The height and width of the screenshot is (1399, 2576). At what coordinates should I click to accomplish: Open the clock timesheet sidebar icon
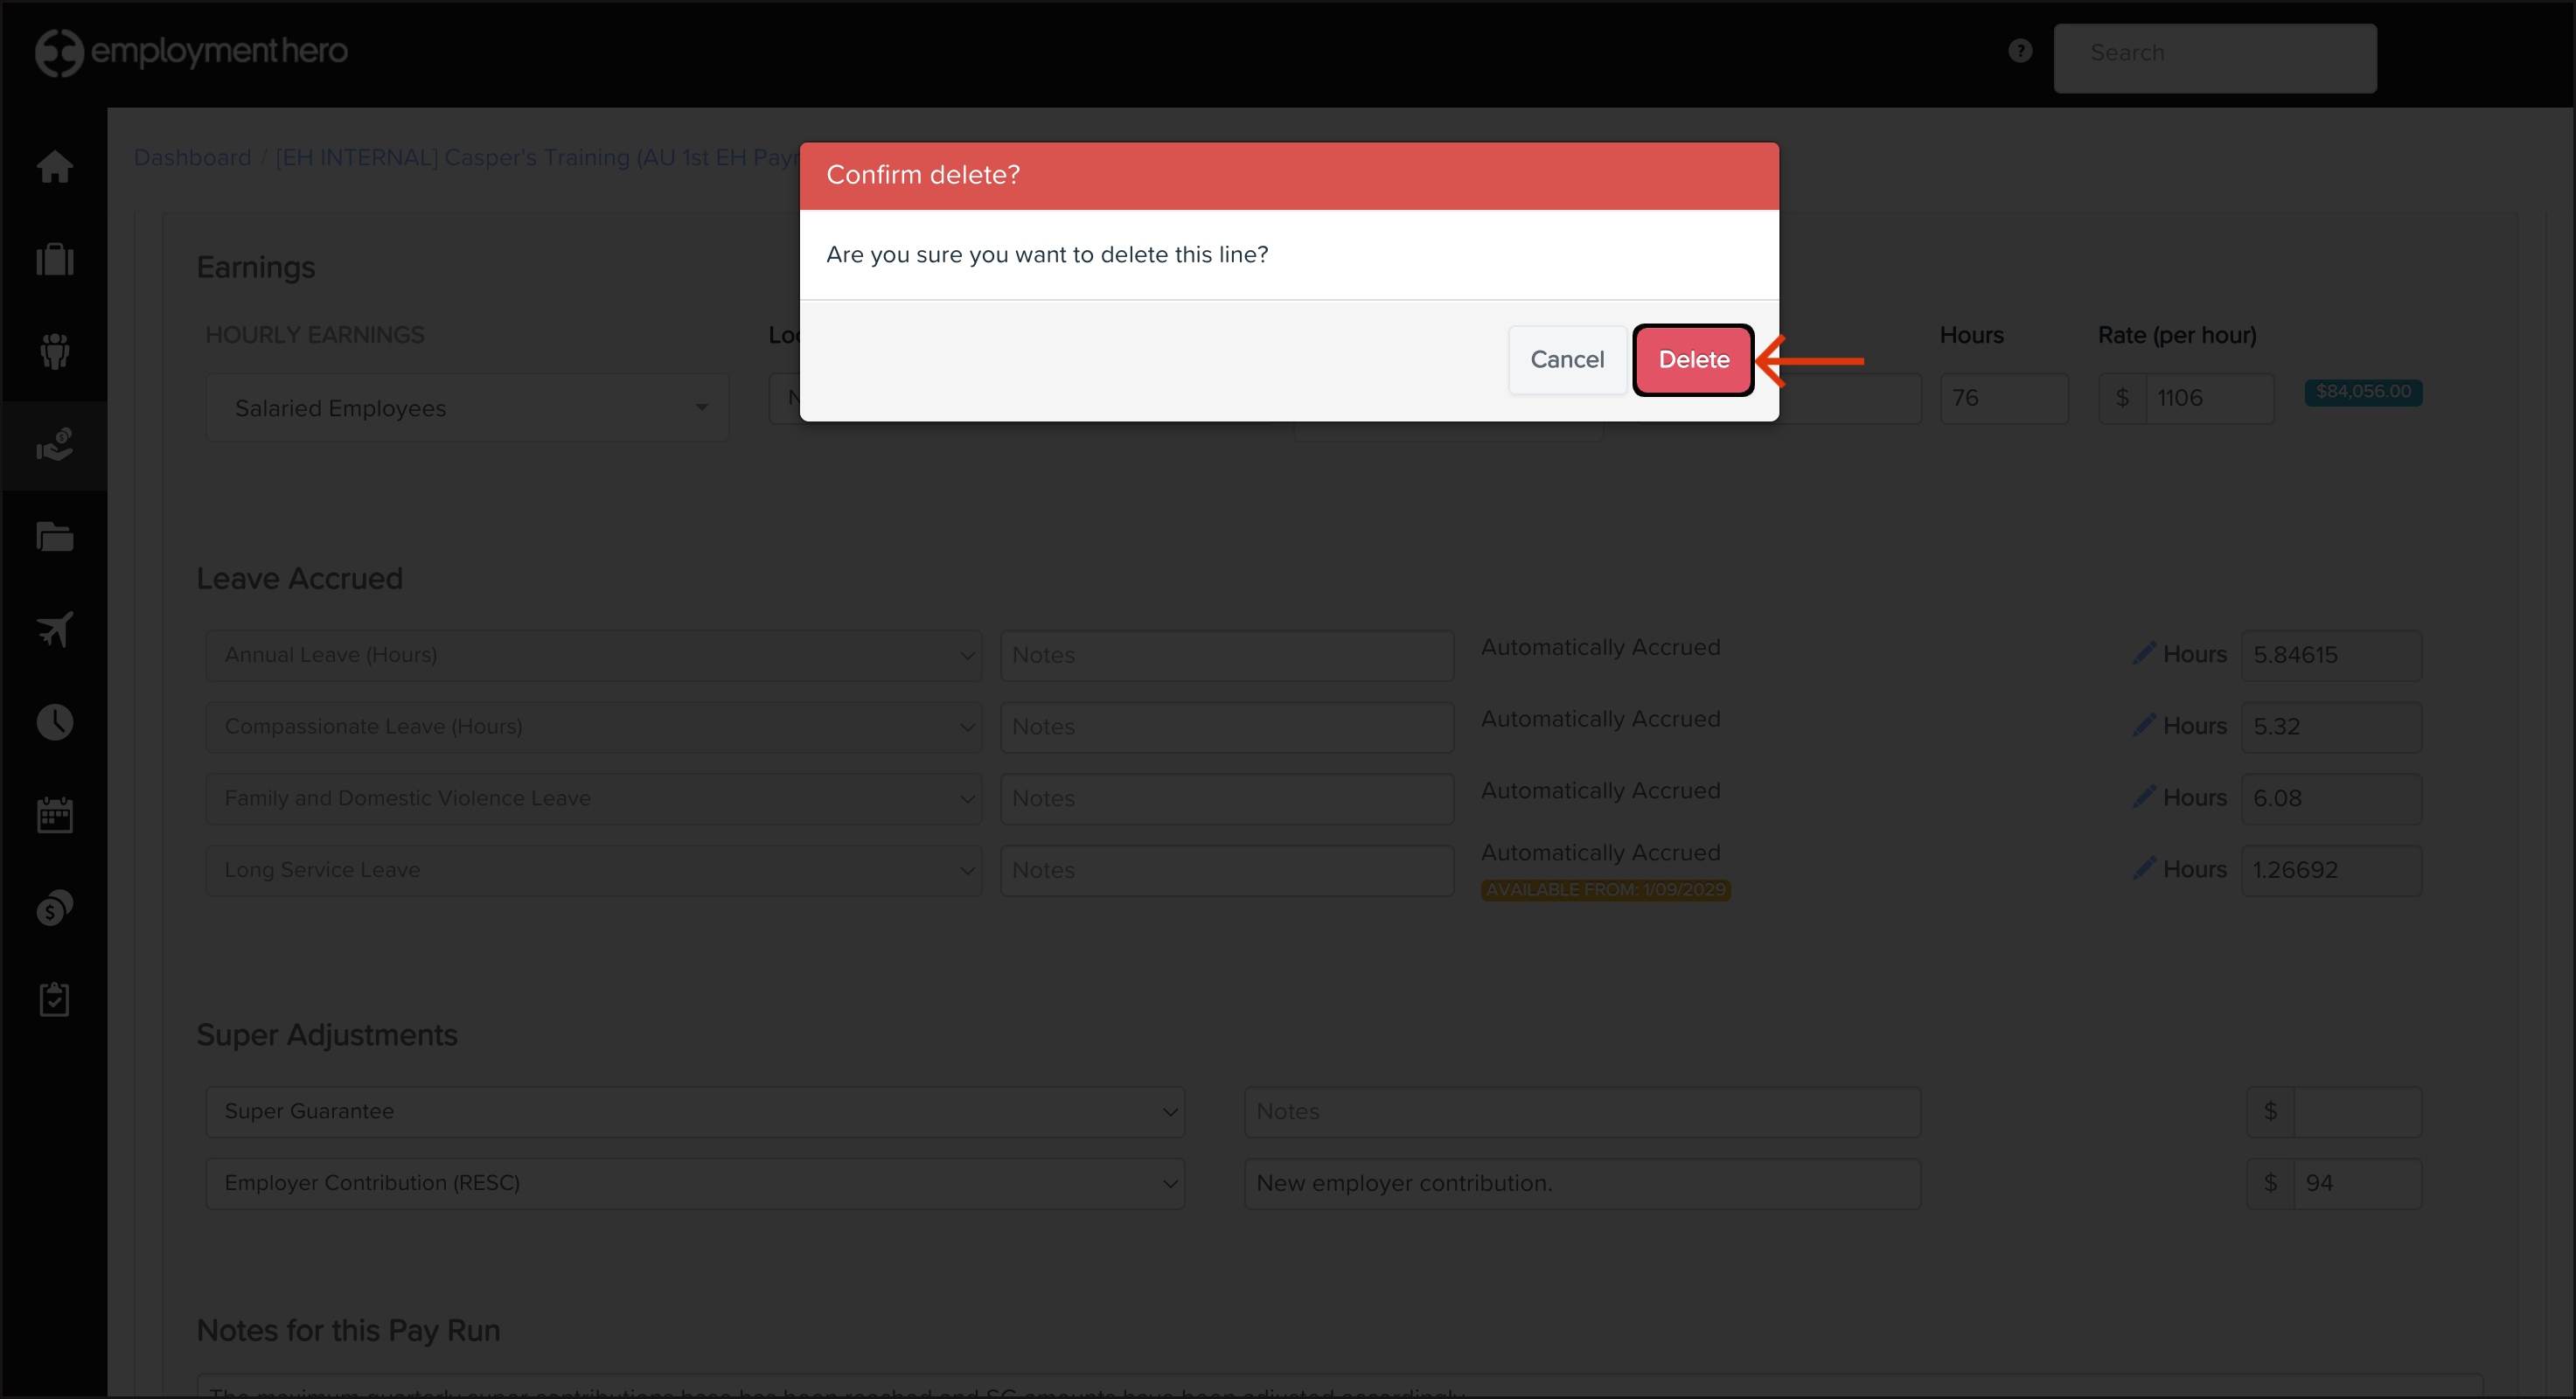click(x=55, y=722)
